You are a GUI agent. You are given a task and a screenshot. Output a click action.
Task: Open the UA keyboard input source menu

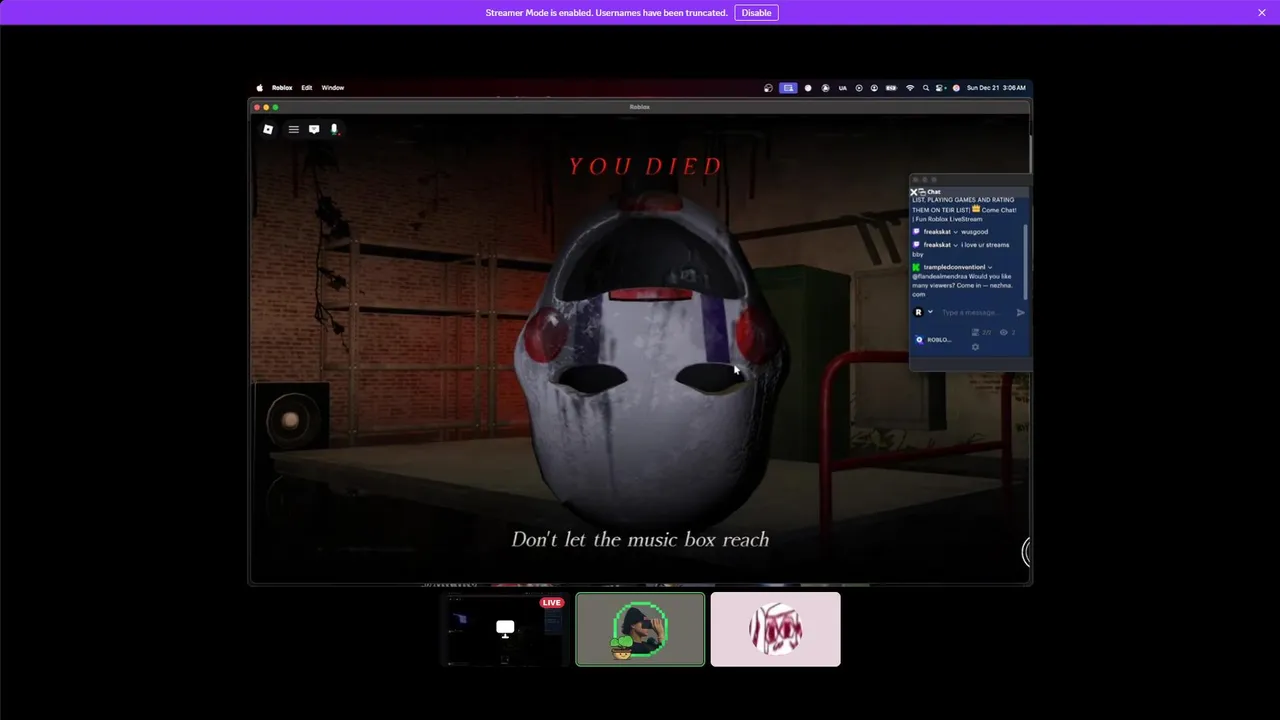pos(842,88)
